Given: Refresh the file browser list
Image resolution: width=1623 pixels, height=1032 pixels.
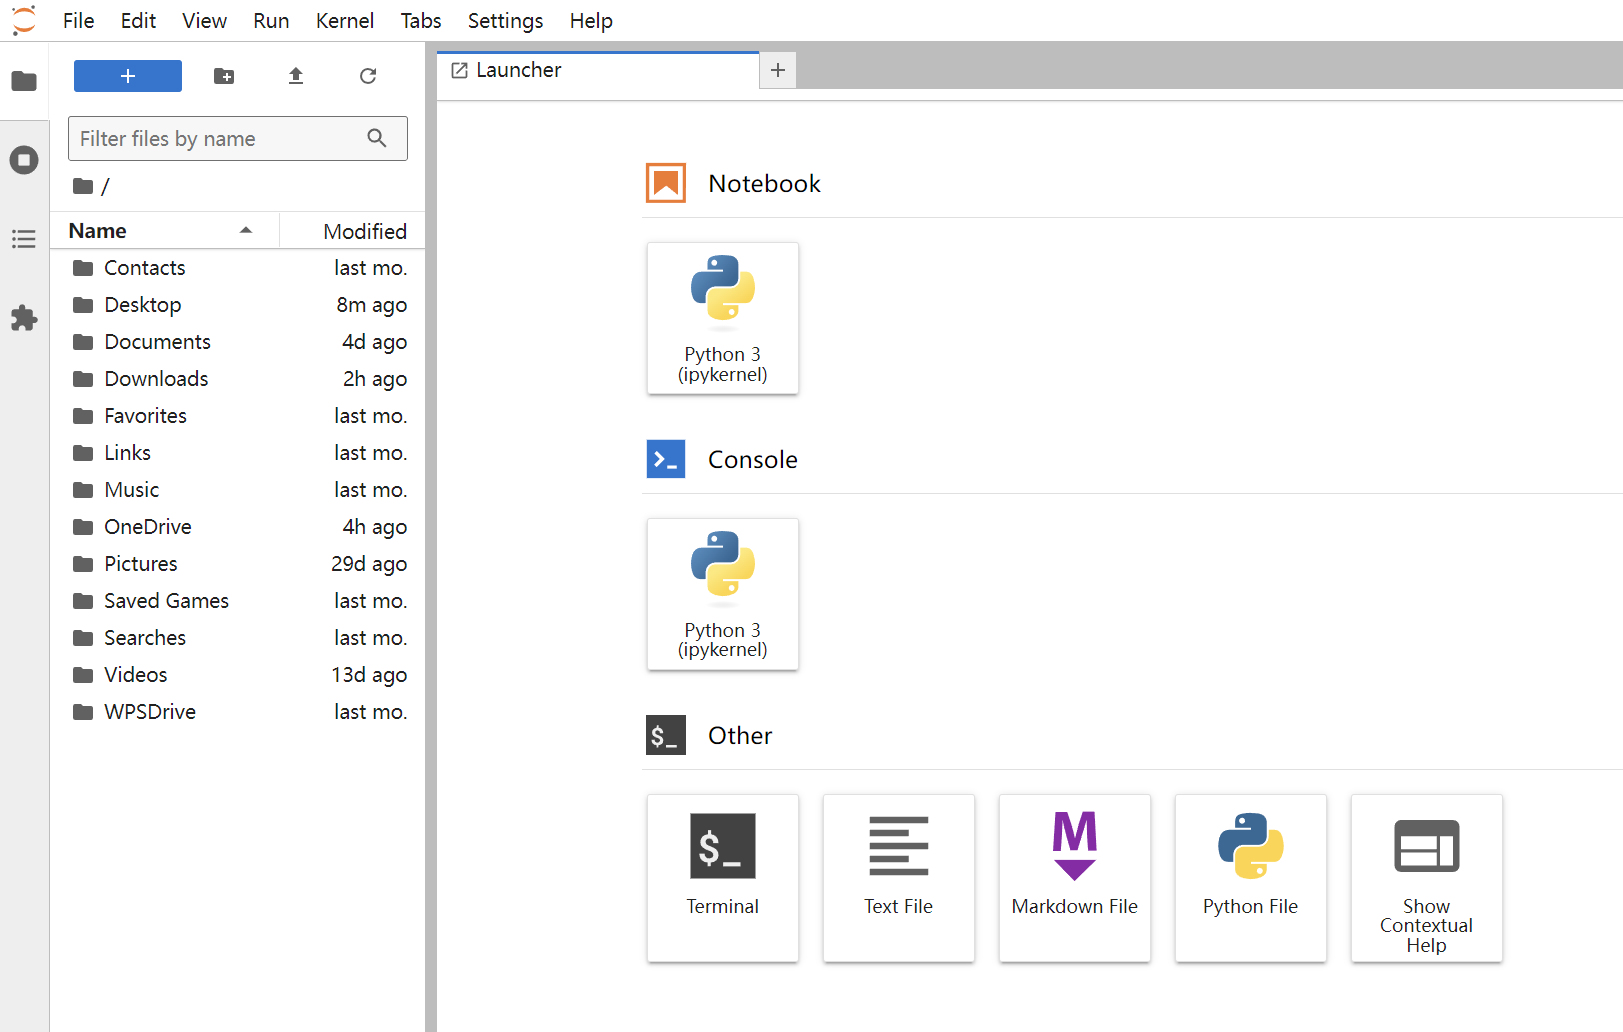Looking at the screenshot, I should 368,76.
